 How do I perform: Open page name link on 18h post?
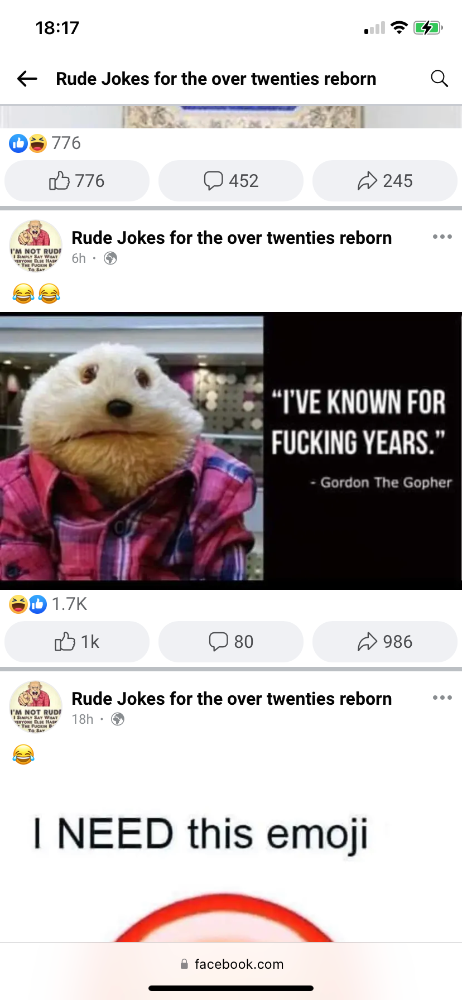(232, 699)
